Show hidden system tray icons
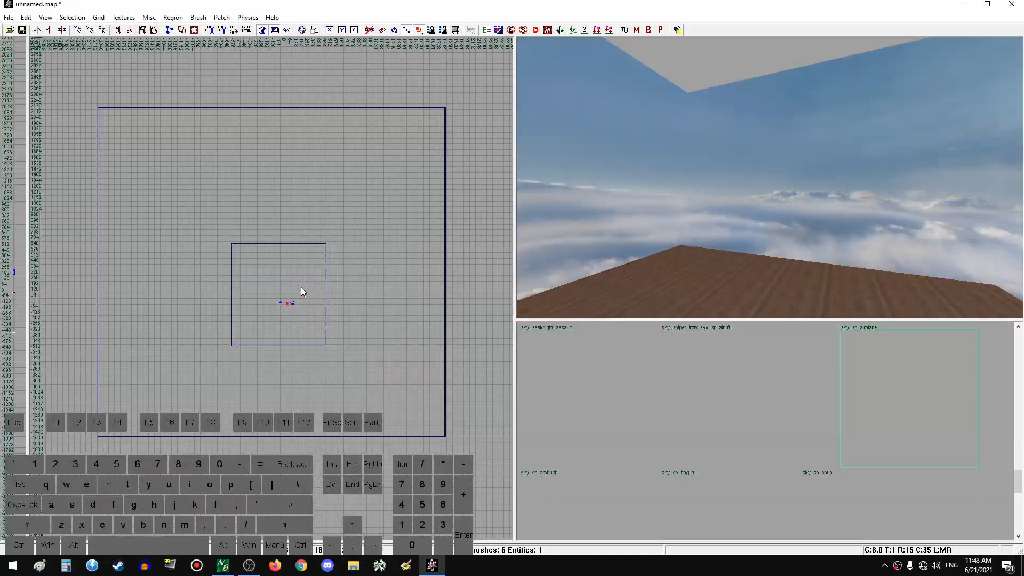Image resolution: width=1024 pixels, height=576 pixels. click(x=885, y=566)
